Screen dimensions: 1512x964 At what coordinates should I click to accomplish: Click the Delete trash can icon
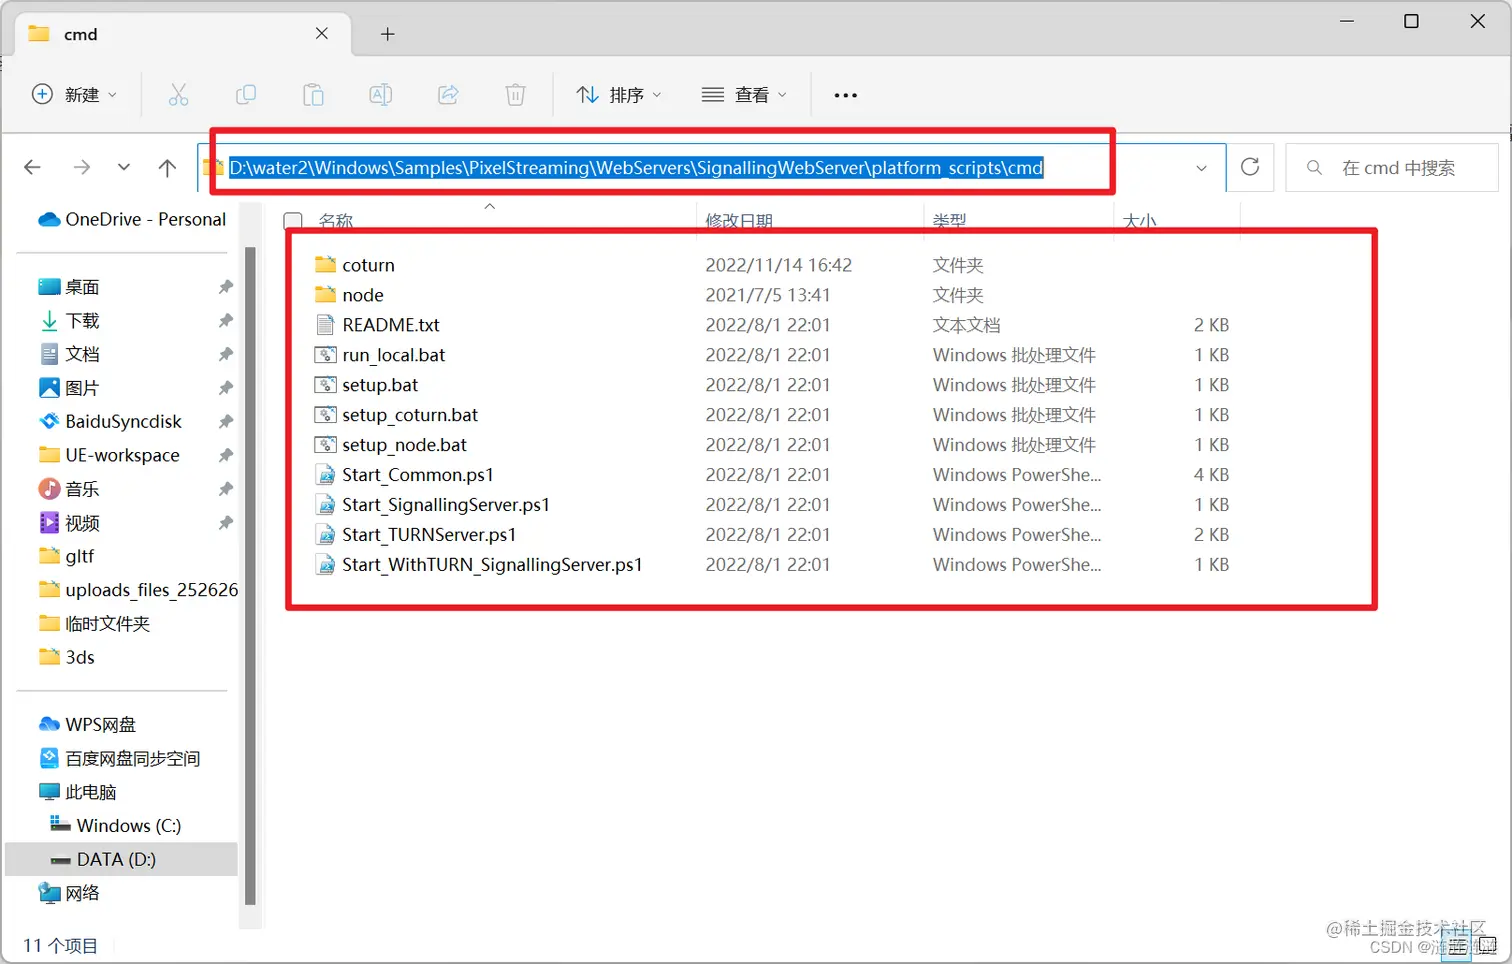515,95
